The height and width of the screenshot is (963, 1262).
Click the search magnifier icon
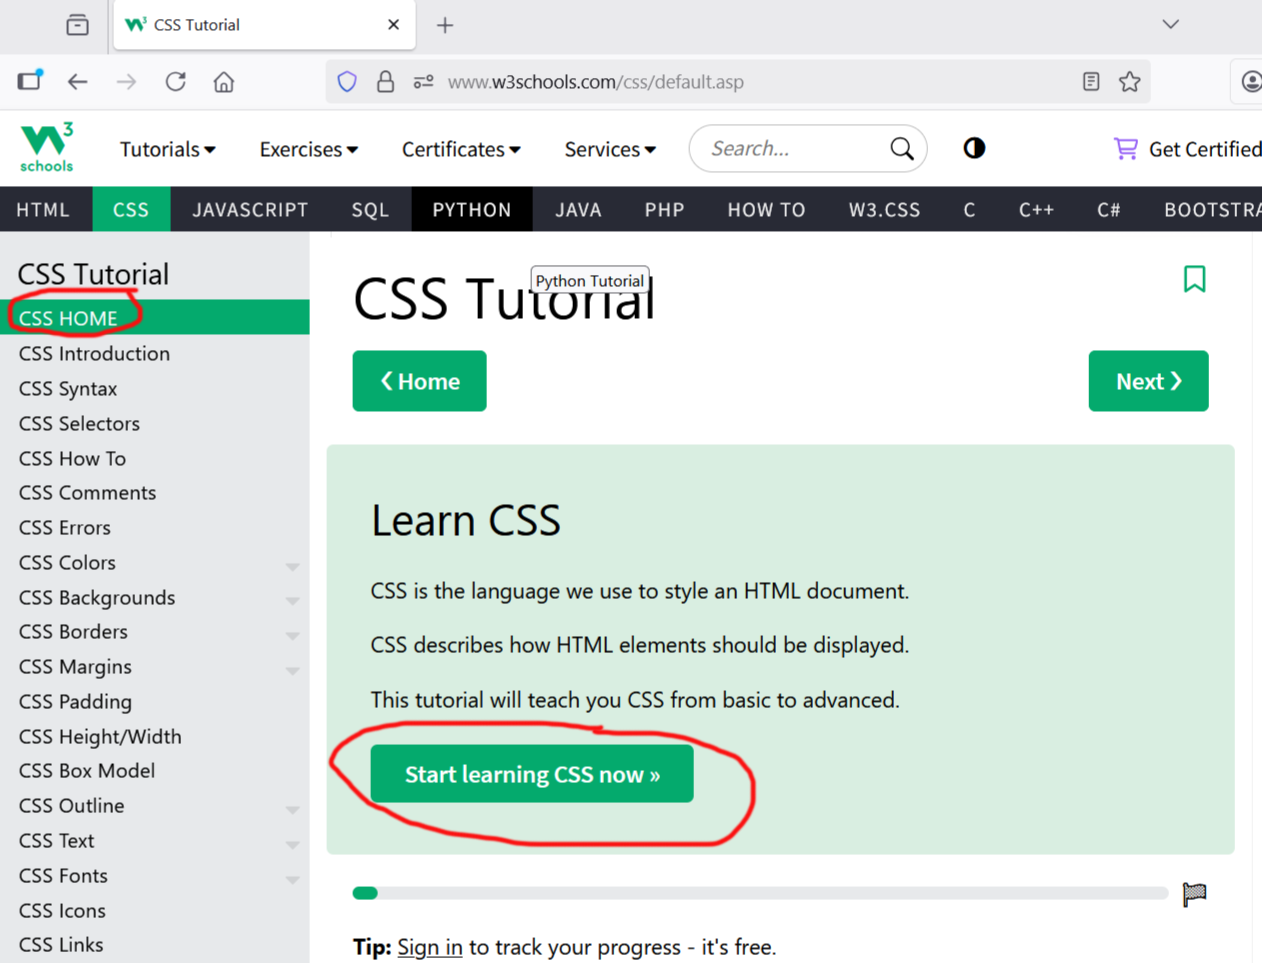tap(902, 149)
